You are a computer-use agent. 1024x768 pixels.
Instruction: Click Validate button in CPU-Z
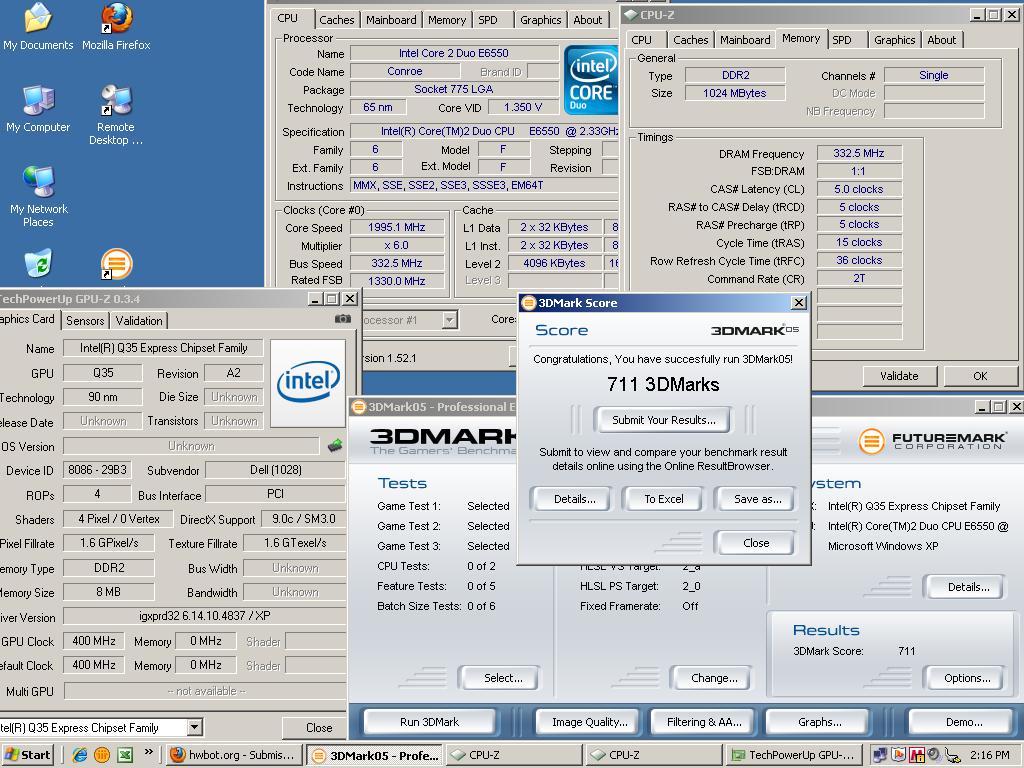point(899,376)
